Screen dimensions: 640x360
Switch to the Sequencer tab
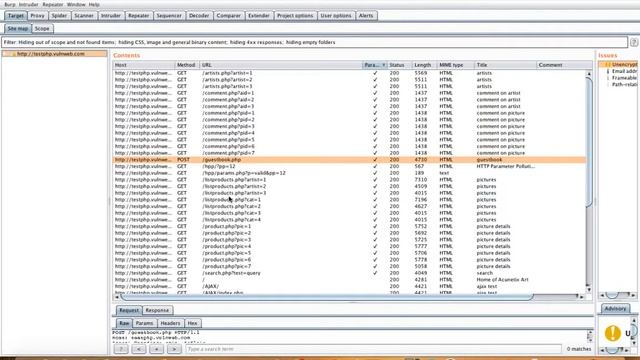point(169,16)
